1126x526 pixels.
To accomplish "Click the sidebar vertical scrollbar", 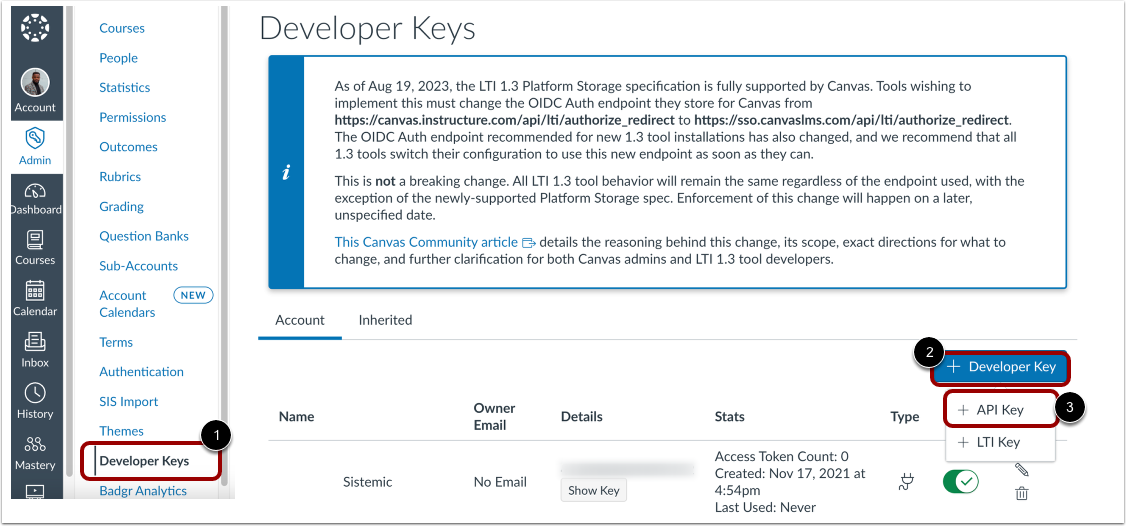I will tap(224, 244).
